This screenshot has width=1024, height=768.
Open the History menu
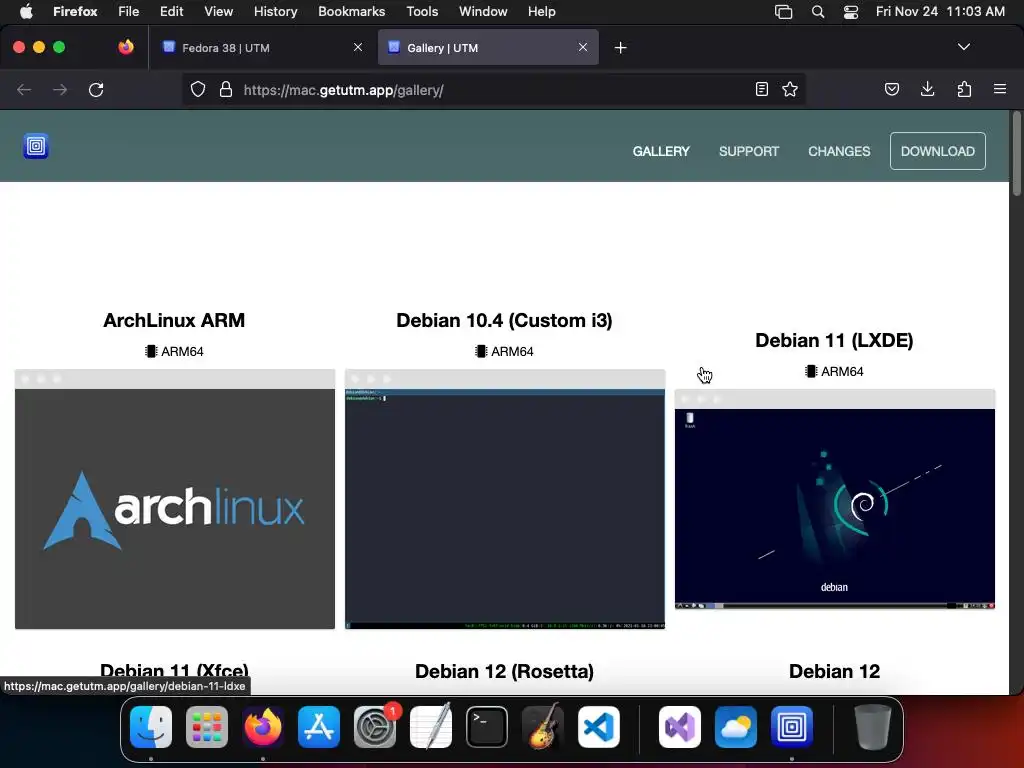click(x=276, y=11)
